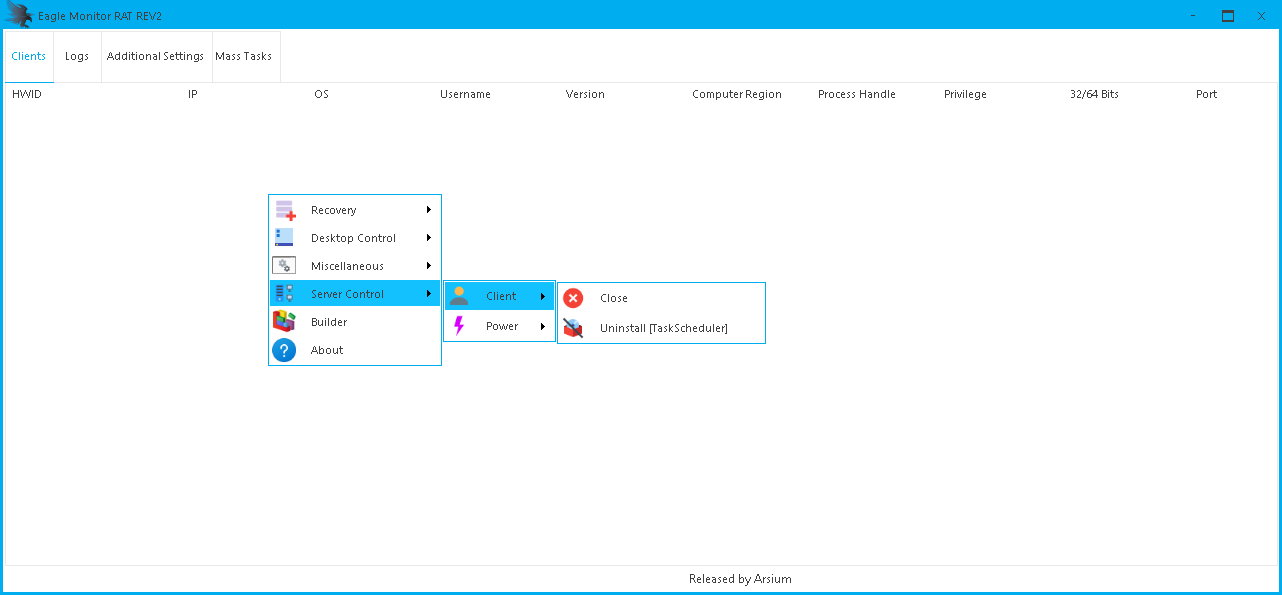Click the lightning bolt Power icon
The height and width of the screenshot is (595, 1282).
459,326
